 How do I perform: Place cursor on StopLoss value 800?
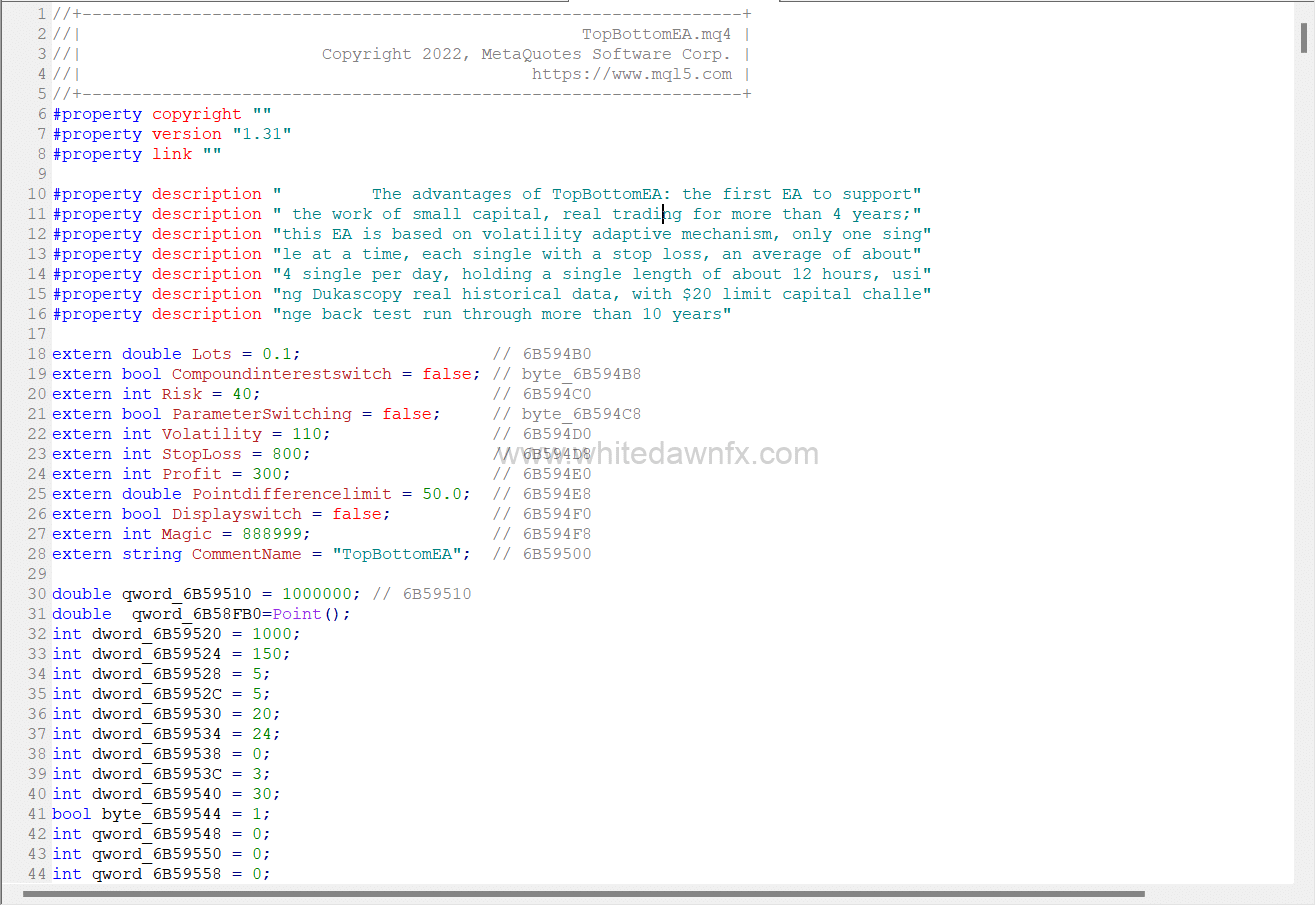click(286, 454)
